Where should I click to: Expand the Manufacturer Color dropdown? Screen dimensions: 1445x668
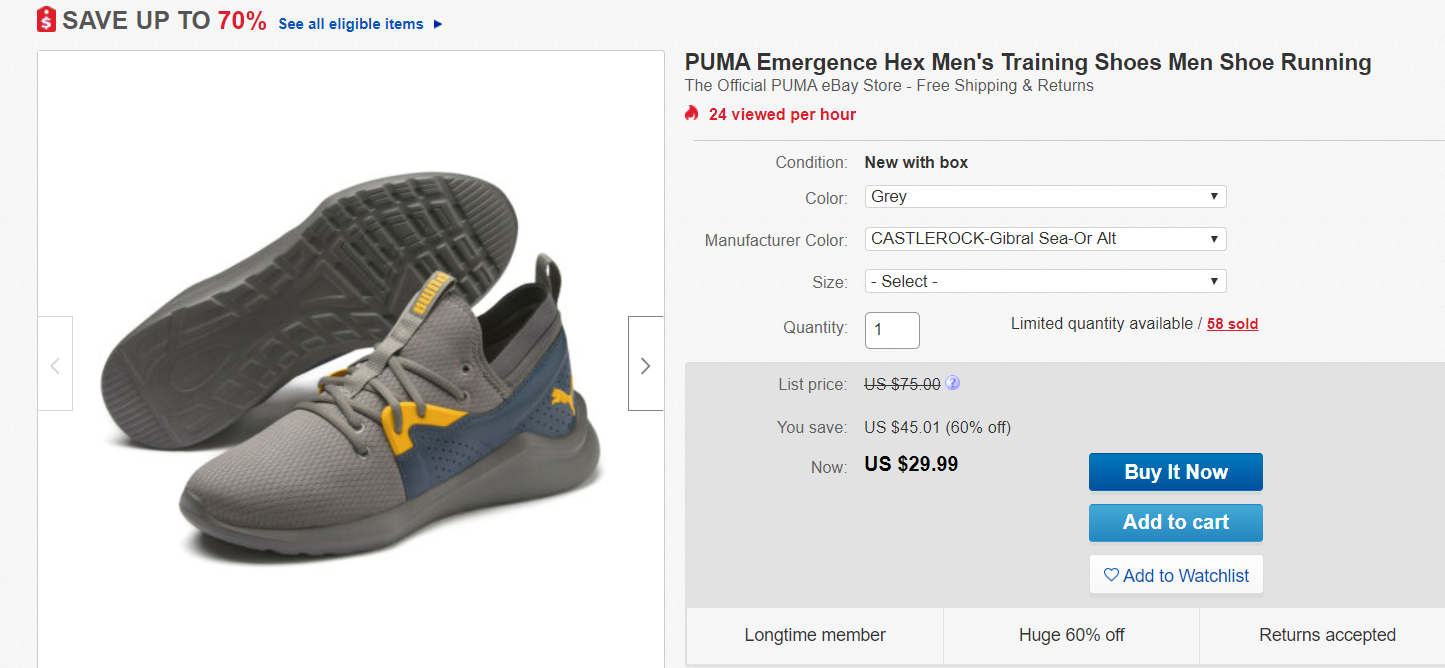[1045, 239]
